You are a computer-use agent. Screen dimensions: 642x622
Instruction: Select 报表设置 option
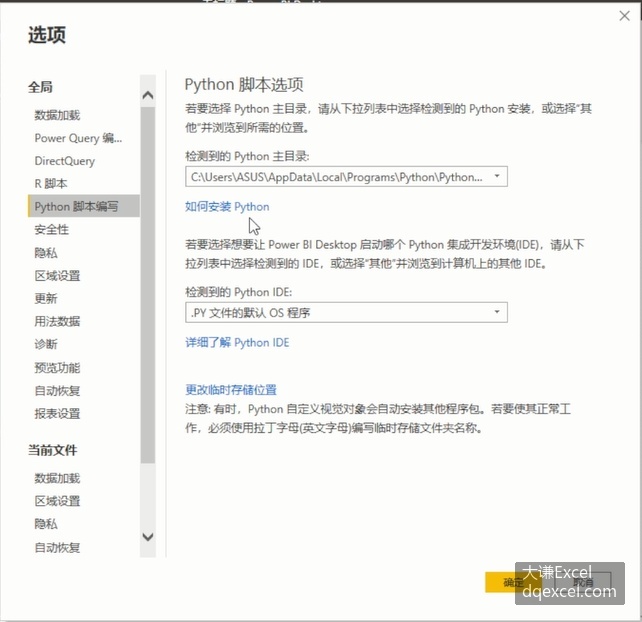(57, 414)
